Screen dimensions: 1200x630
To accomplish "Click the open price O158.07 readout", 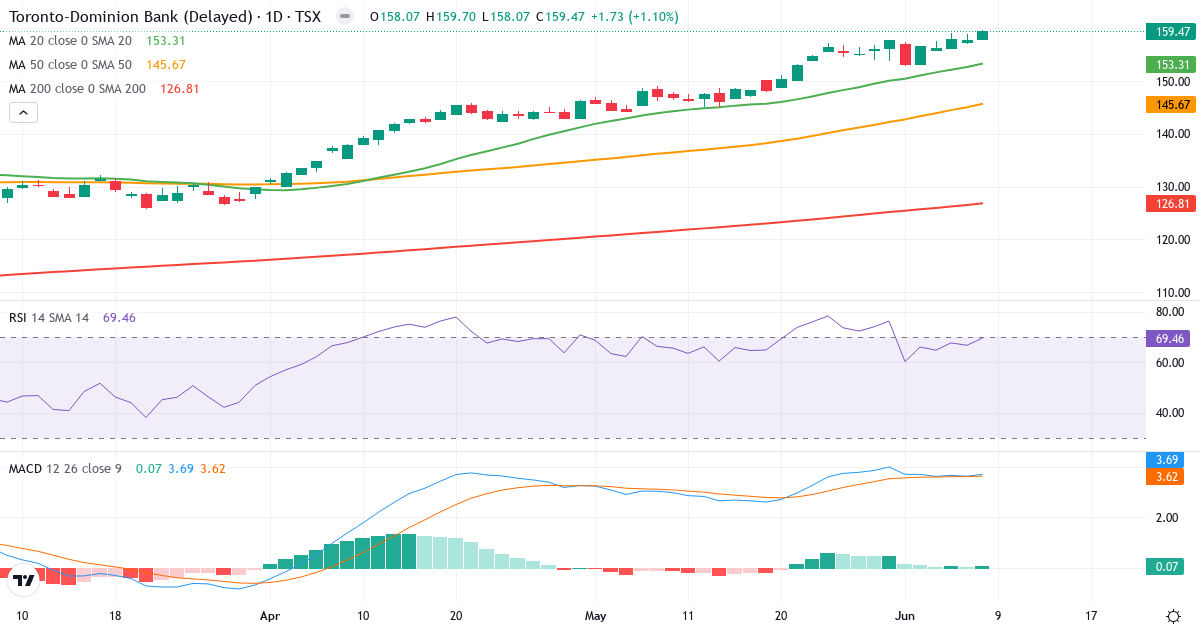I will tap(395, 17).
